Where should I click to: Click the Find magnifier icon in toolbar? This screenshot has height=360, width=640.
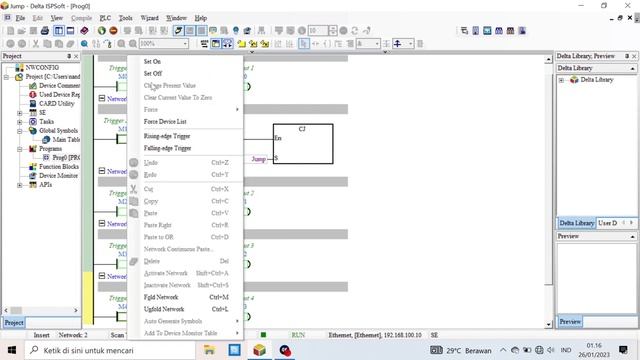84,44
